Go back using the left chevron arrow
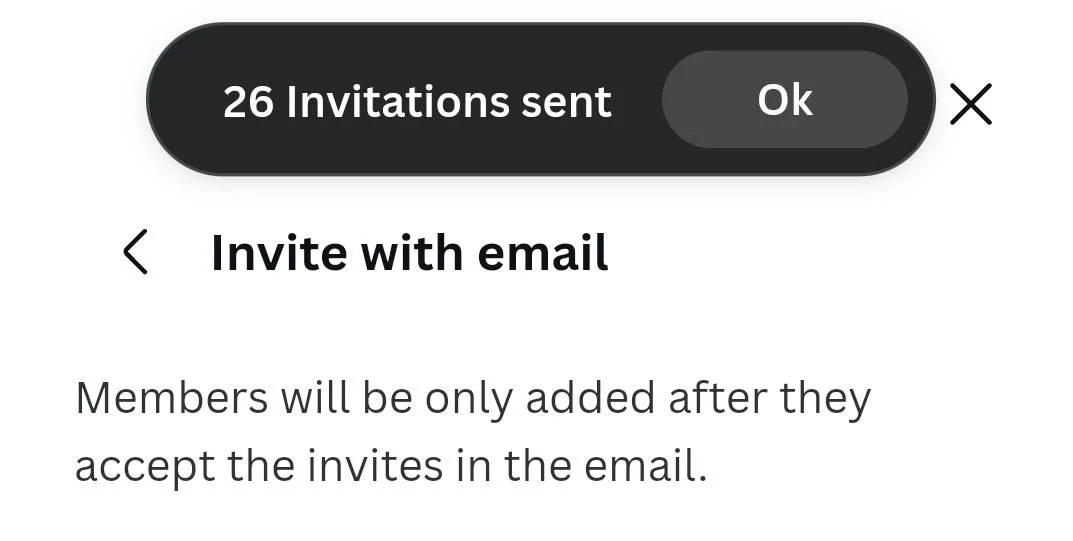Viewport: 1073px width, 541px height. pyautogui.click(x=135, y=252)
